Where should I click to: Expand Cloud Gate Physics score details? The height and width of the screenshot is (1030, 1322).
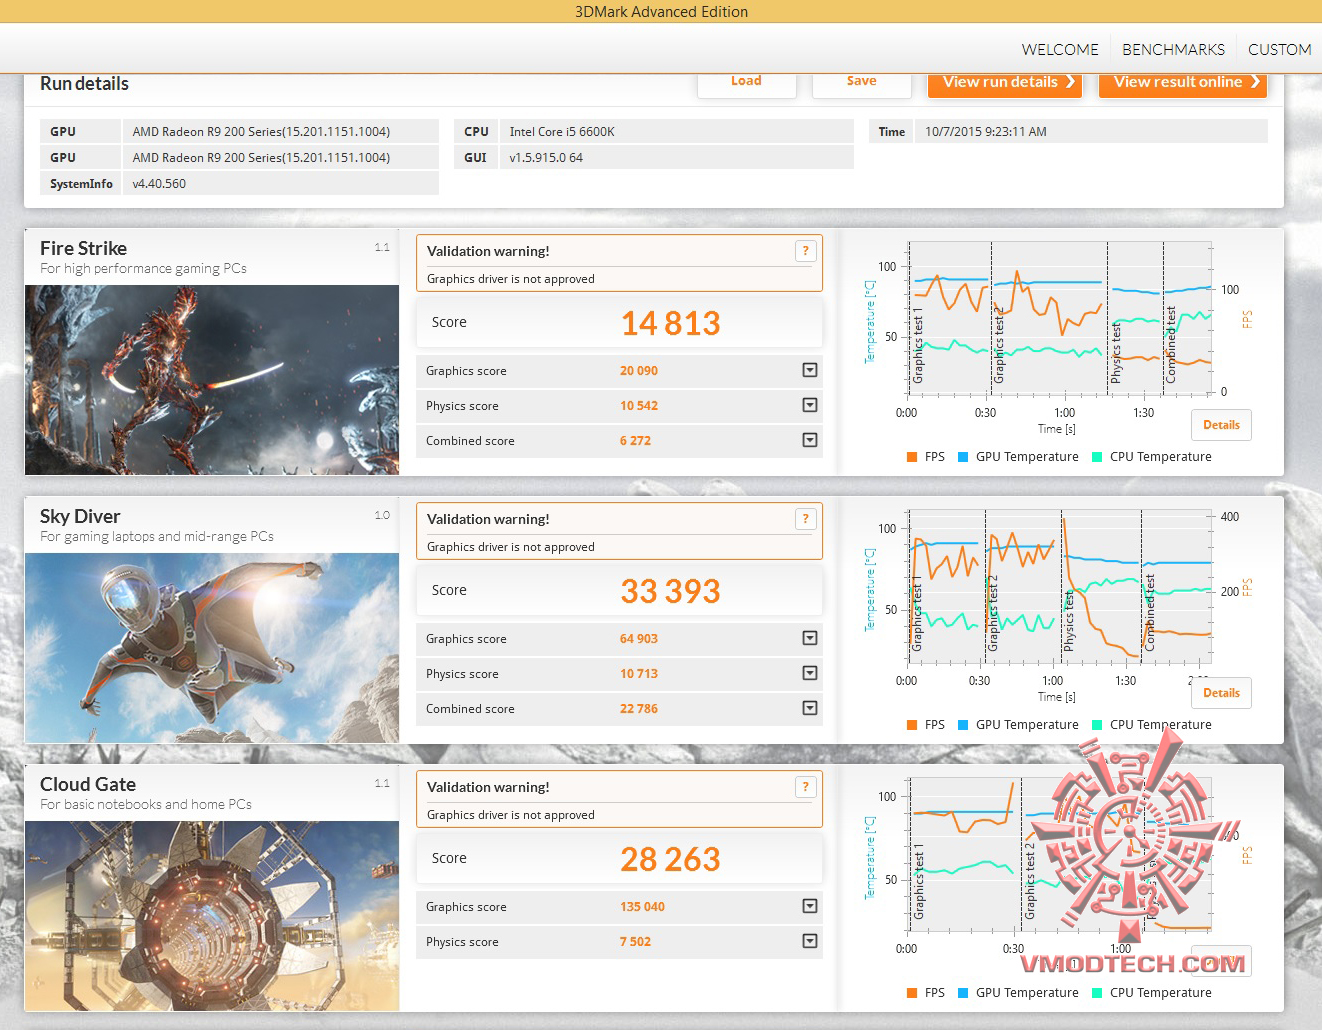810,941
